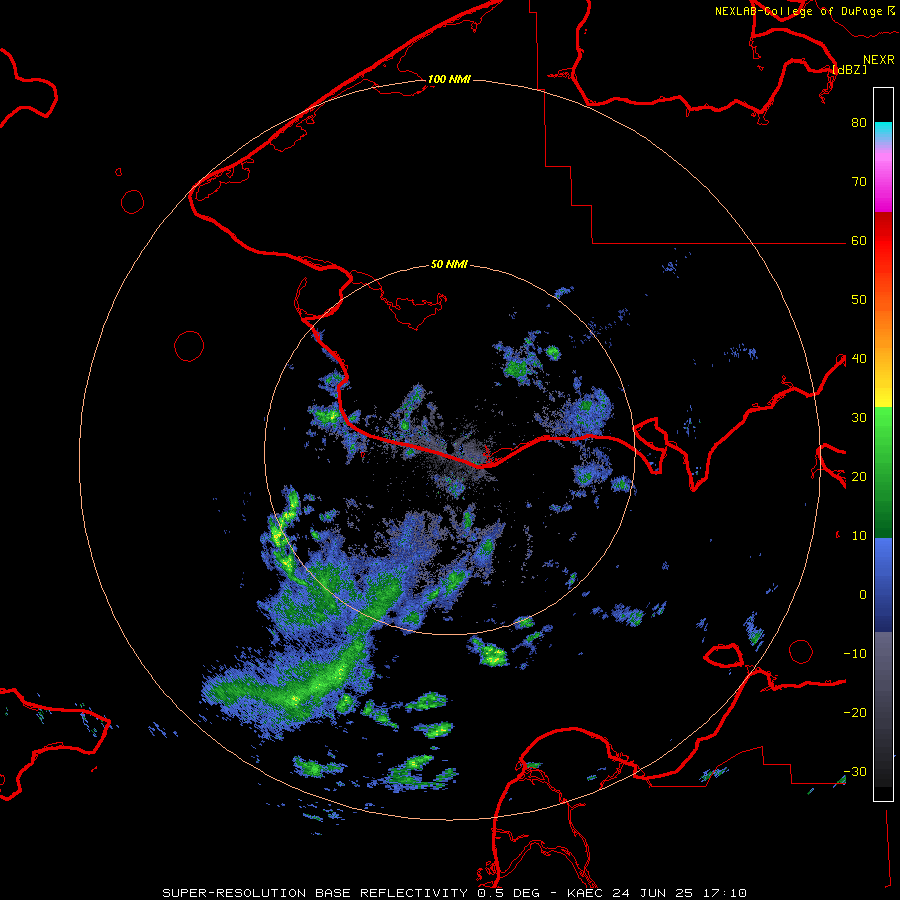Click the NEXLAB-College of DuPage label
900x900 pixels.
pyautogui.click(x=799, y=11)
